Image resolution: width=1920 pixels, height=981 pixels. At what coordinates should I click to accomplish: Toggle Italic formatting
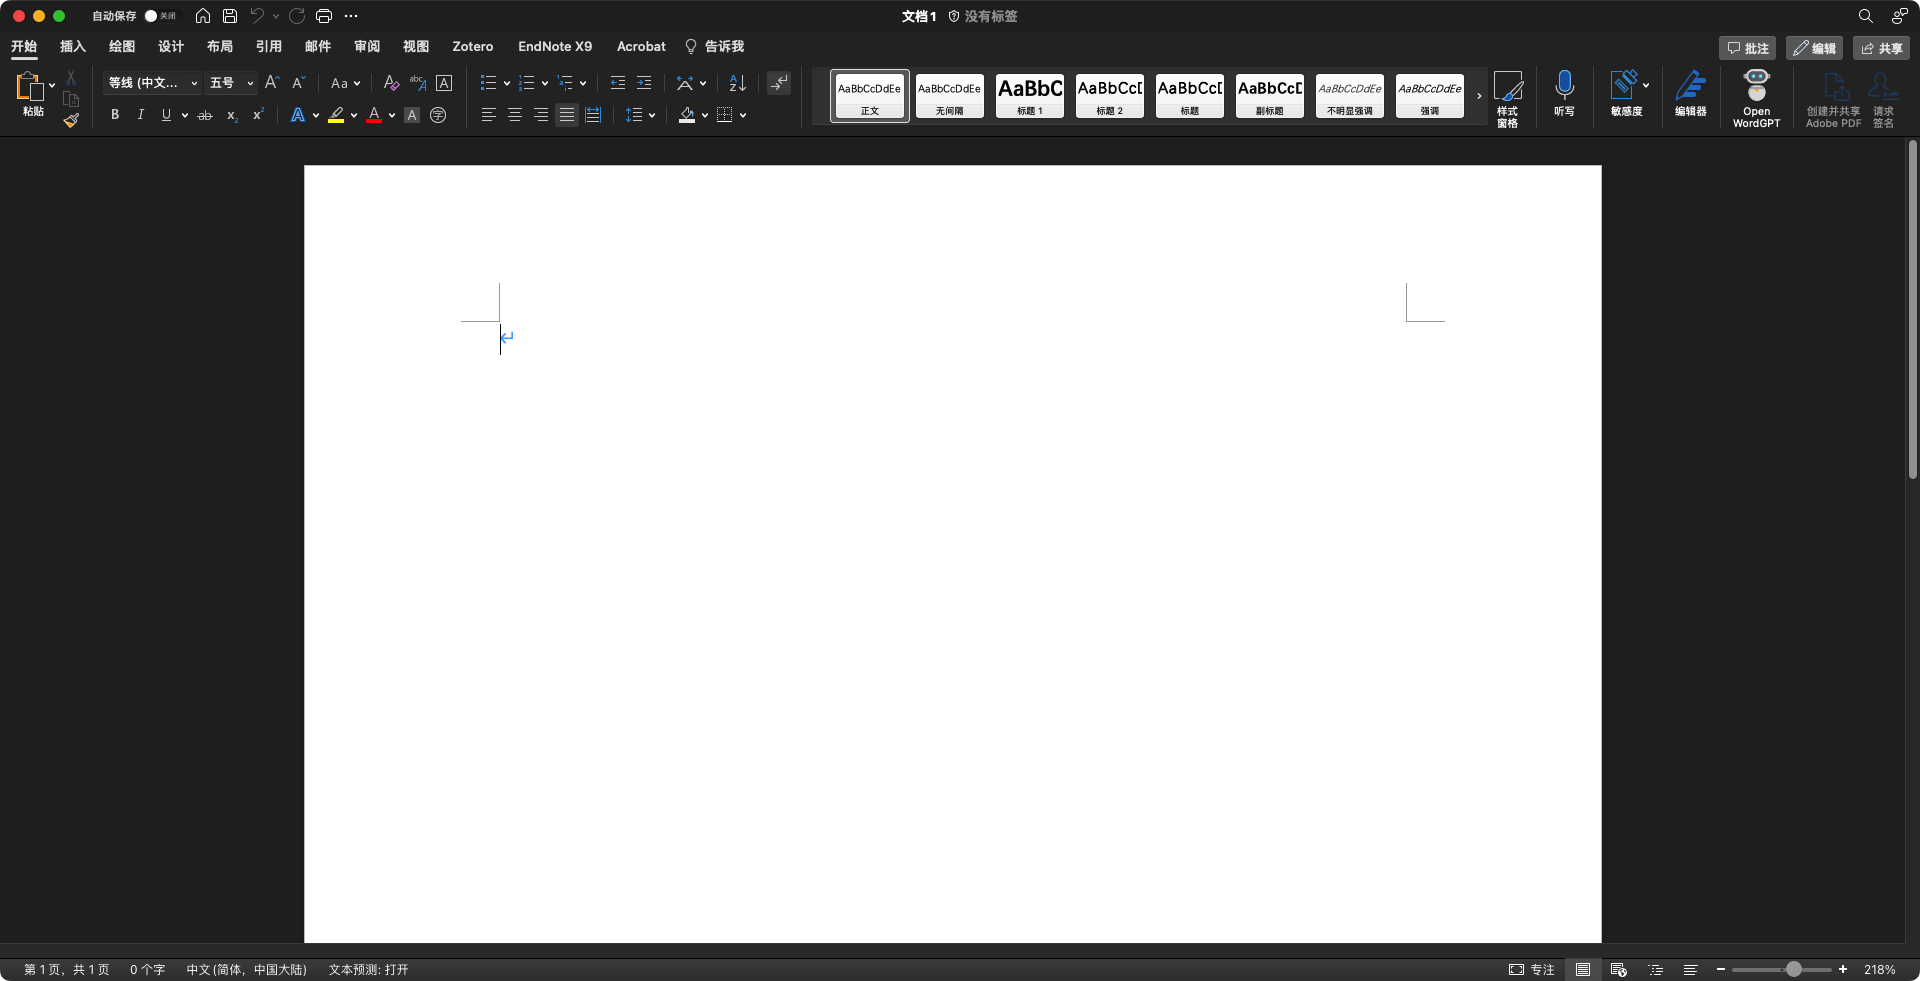[141, 115]
